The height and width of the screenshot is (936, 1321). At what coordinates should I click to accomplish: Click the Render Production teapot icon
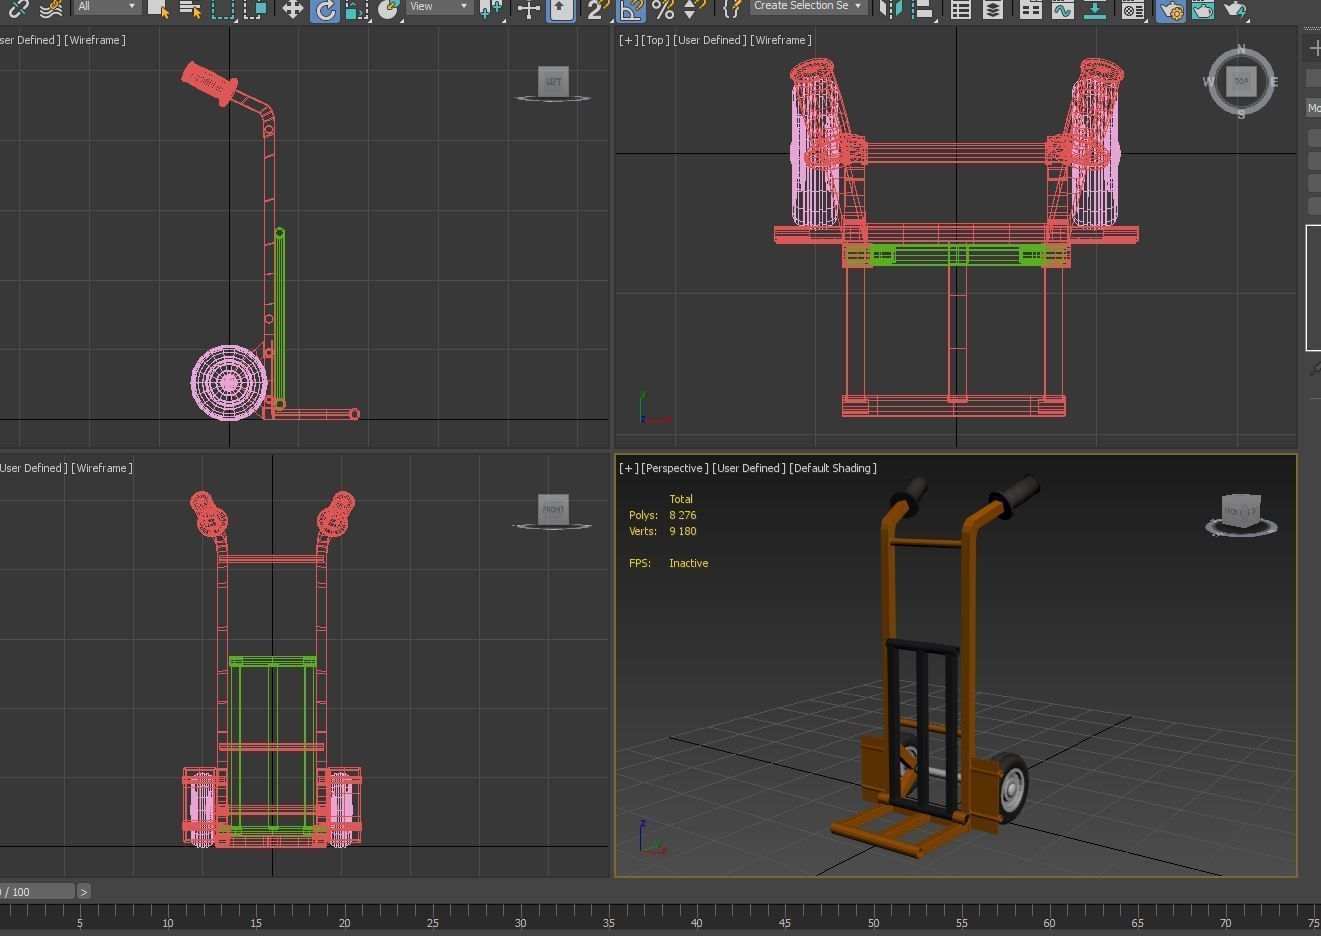click(1235, 9)
